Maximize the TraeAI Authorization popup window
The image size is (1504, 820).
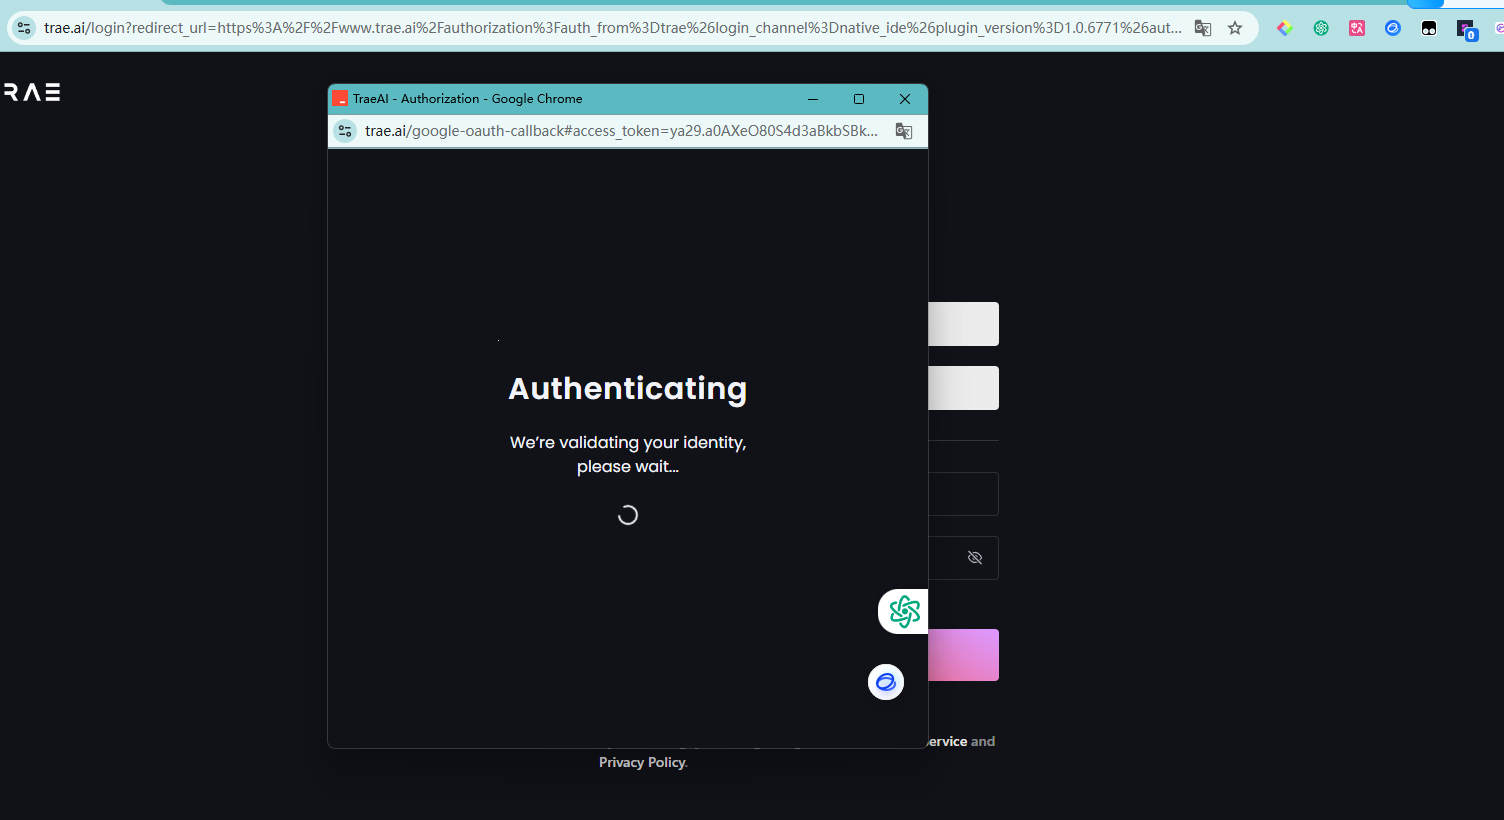point(859,99)
